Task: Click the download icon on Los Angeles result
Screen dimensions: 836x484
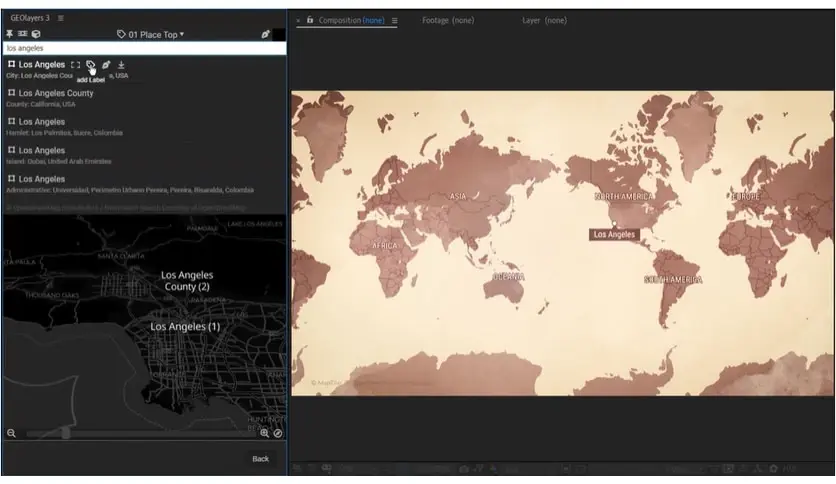Action: [x=121, y=65]
